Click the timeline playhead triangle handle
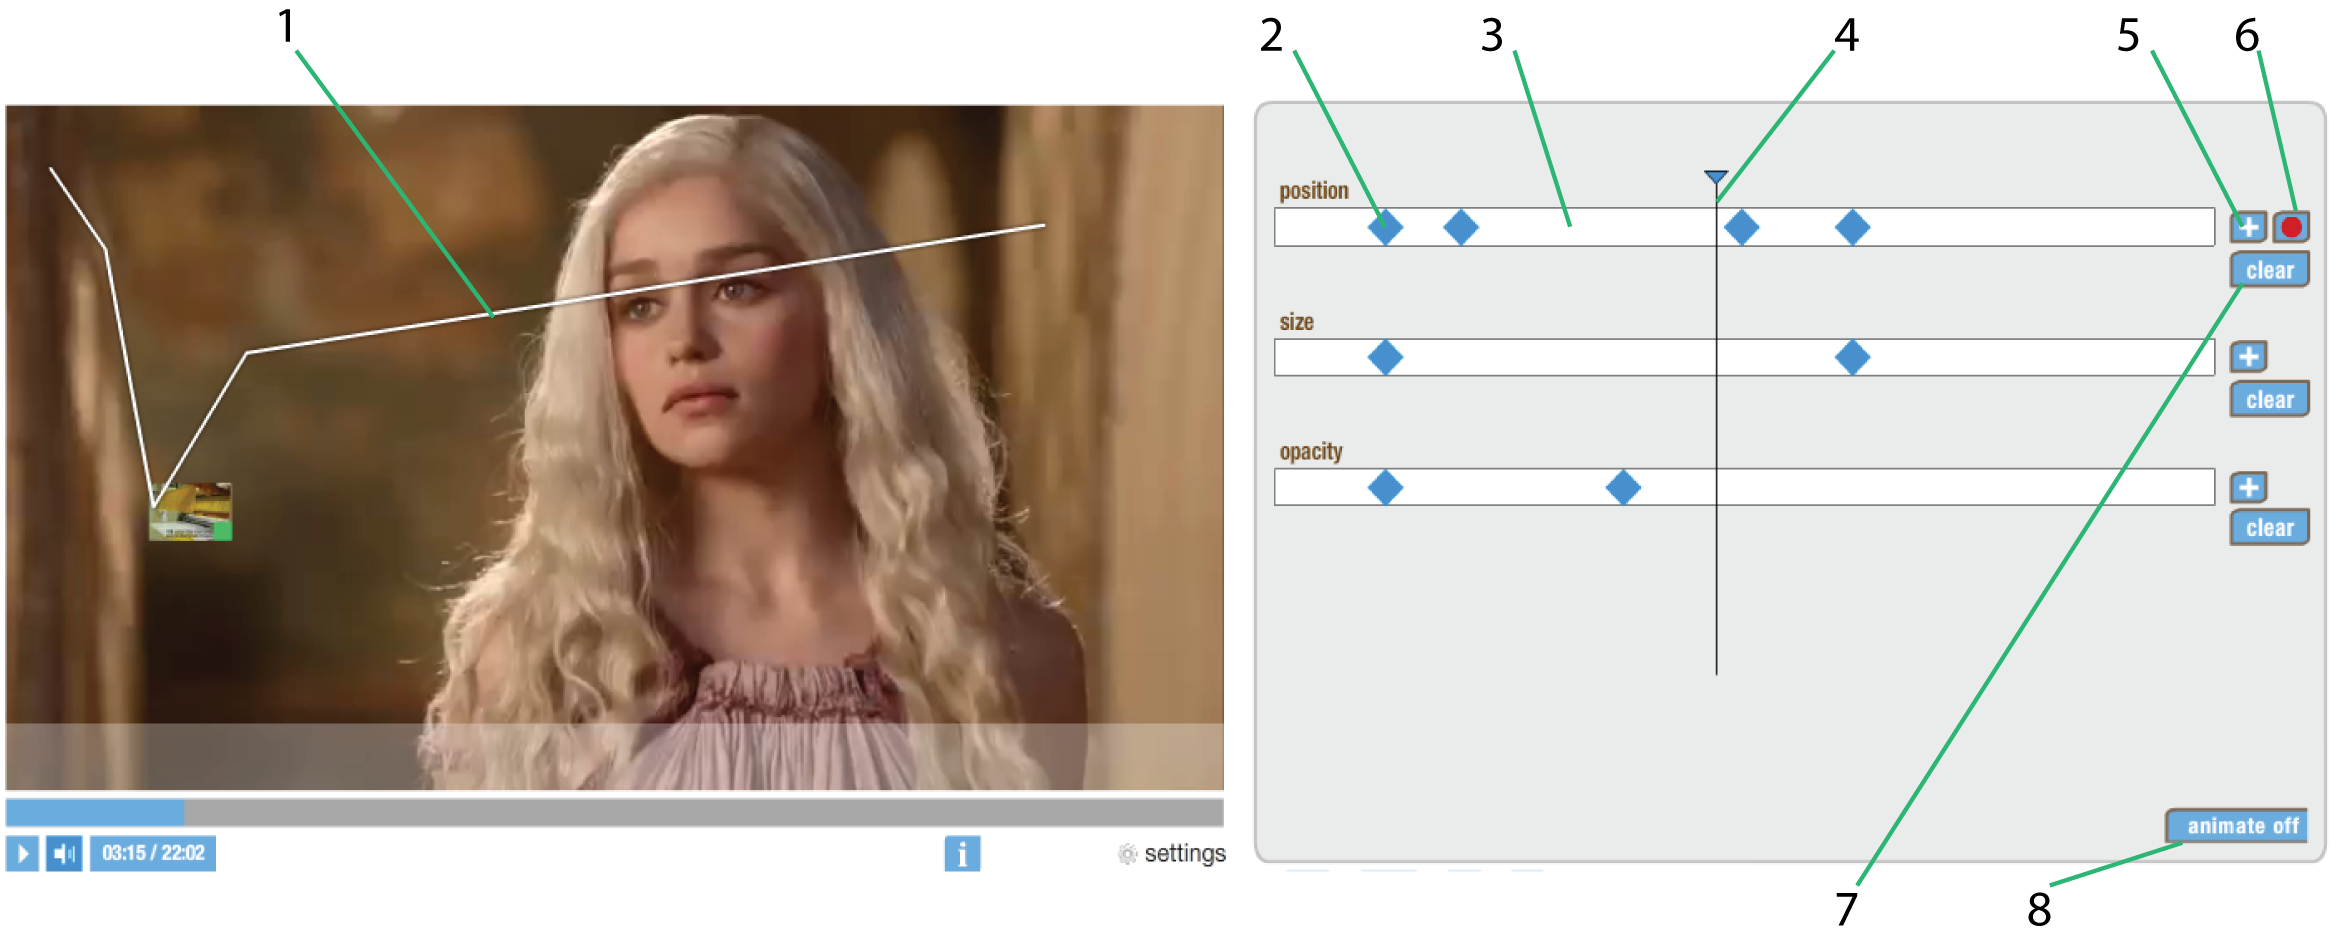 [1716, 178]
